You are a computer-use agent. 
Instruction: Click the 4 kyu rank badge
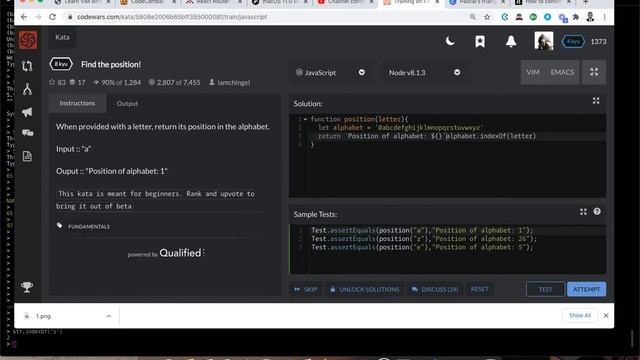(x=573, y=42)
